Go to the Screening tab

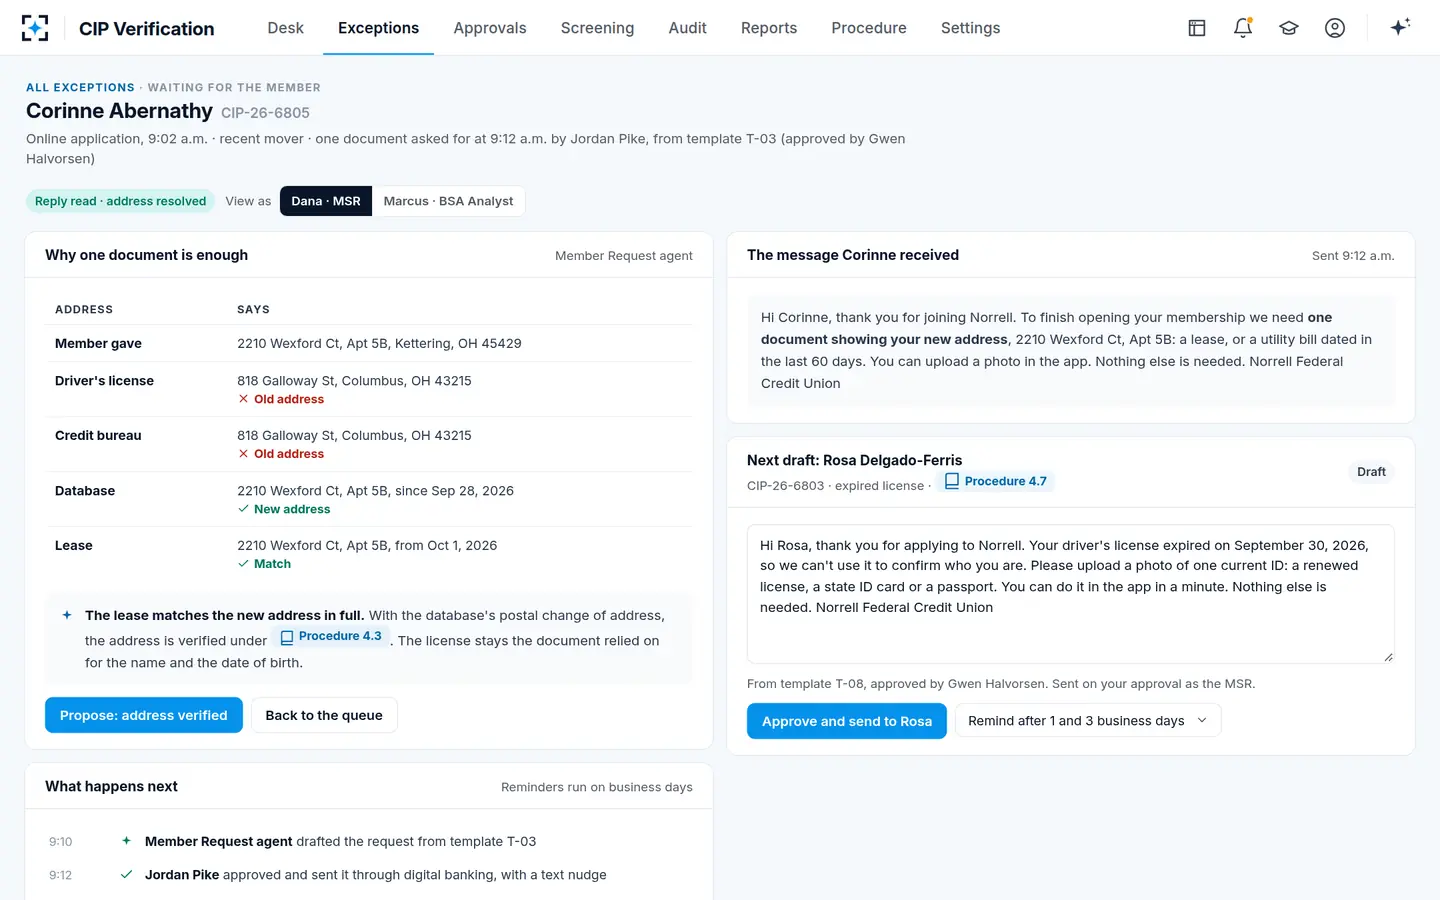tap(597, 28)
